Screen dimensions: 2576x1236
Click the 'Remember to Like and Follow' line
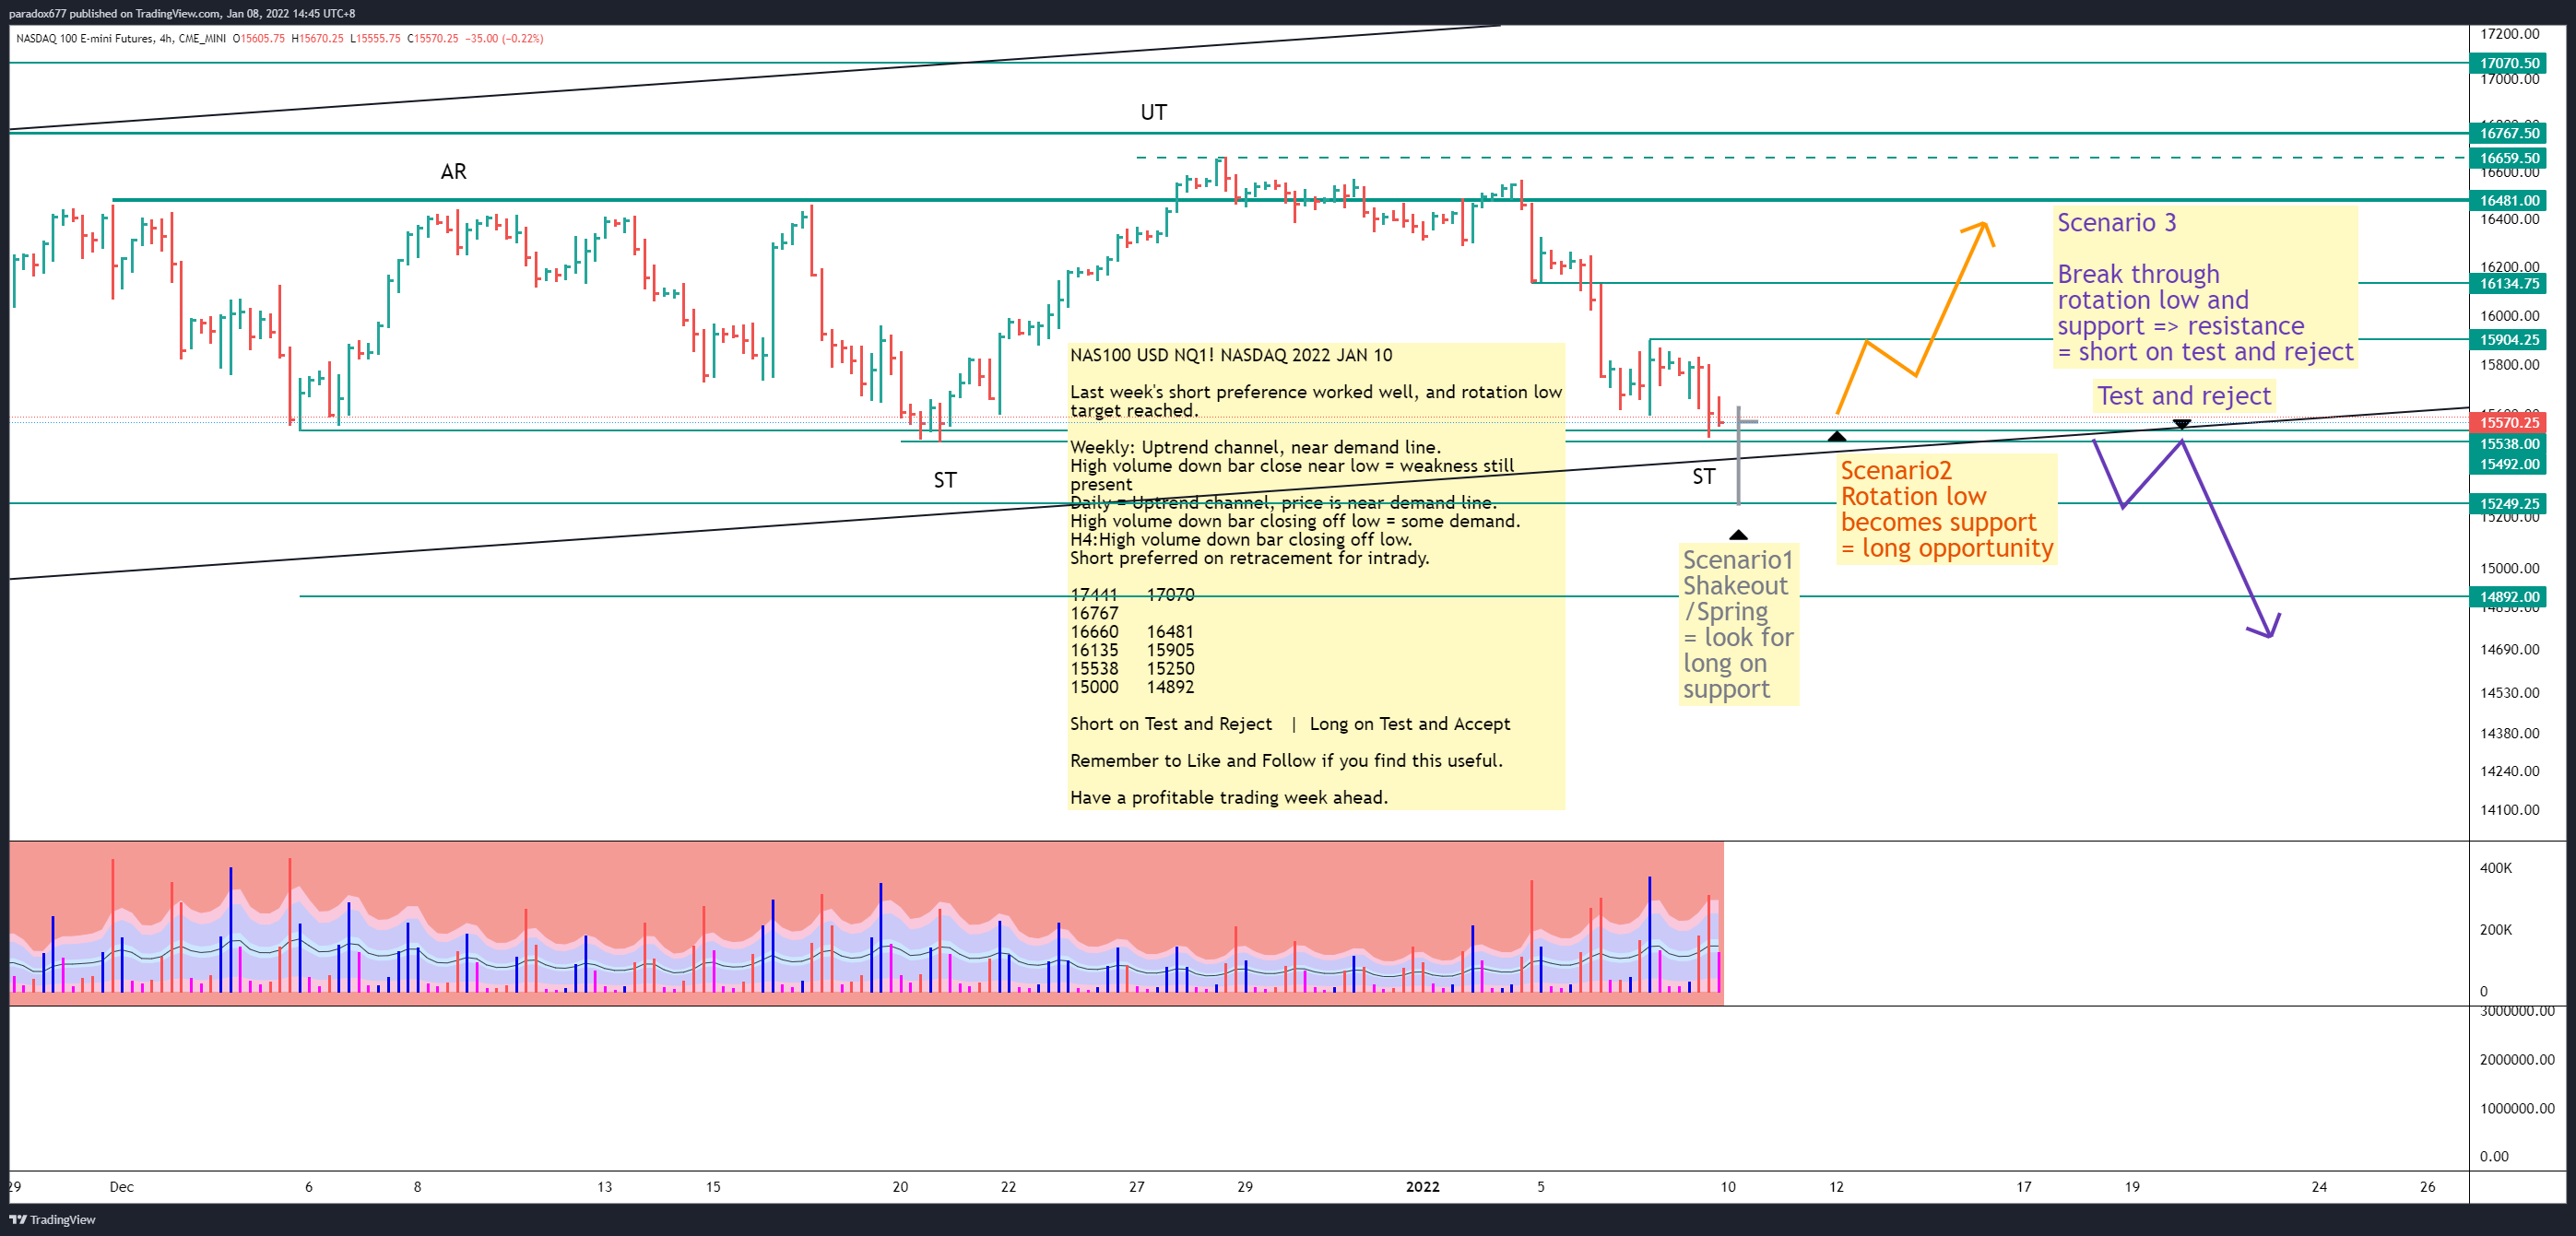click(1286, 761)
